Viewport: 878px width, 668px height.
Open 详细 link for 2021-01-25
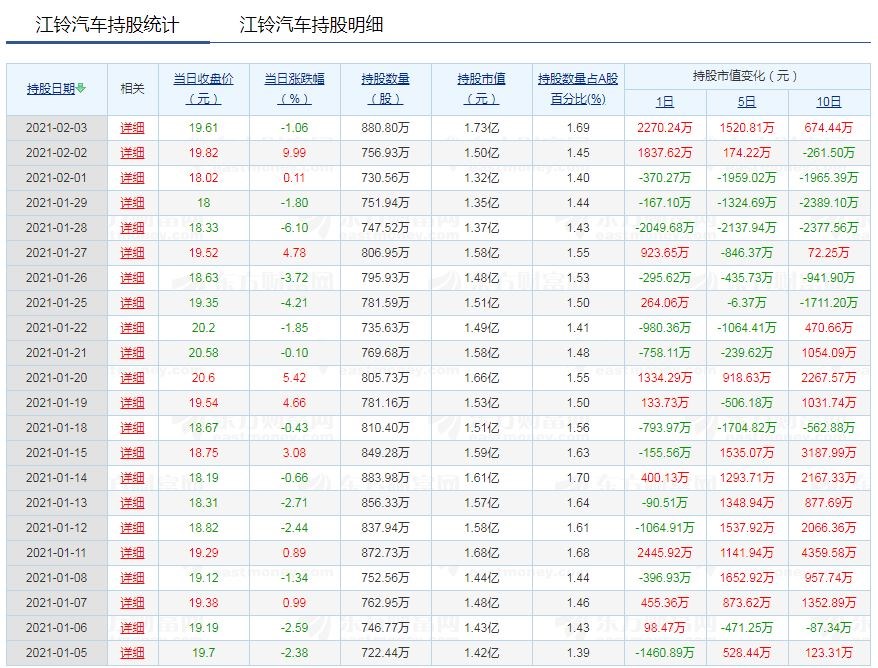pyautogui.click(x=132, y=303)
